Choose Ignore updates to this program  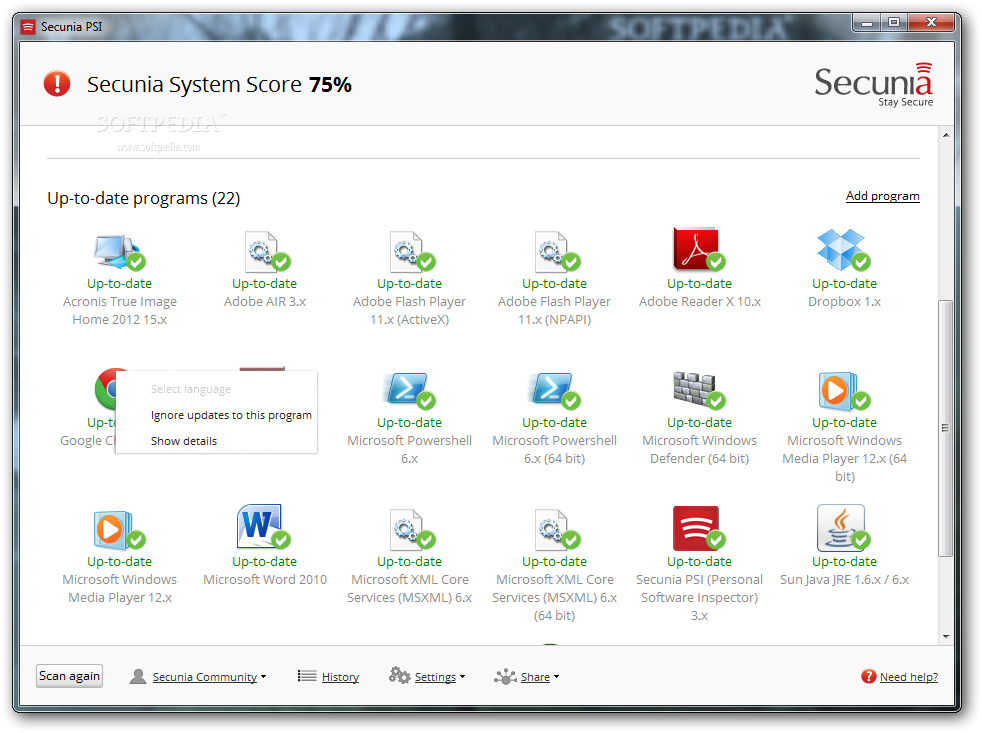pos(231,415)
